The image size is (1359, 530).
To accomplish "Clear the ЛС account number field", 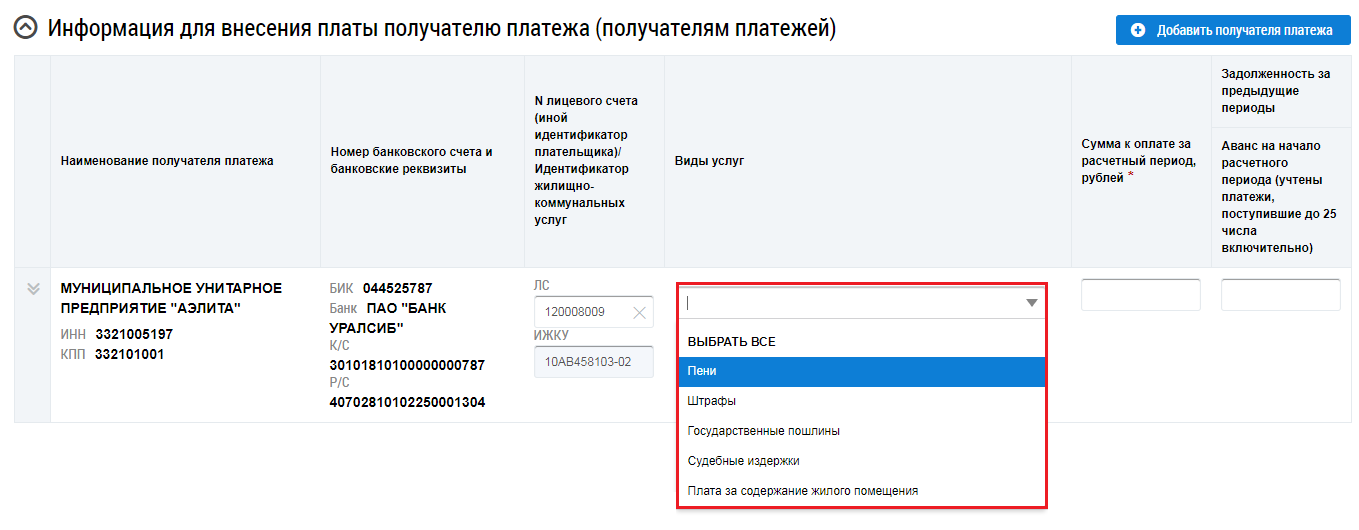I will click(640, 312).
